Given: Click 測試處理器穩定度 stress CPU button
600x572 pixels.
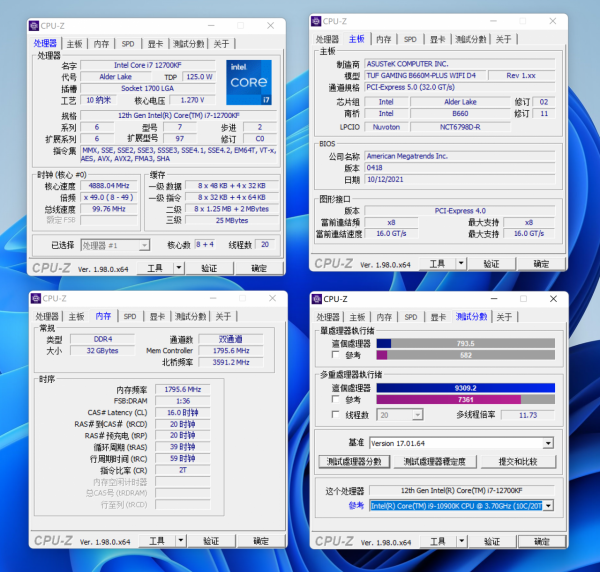Looking at the screenshot, I should click(x=435, y=461).
